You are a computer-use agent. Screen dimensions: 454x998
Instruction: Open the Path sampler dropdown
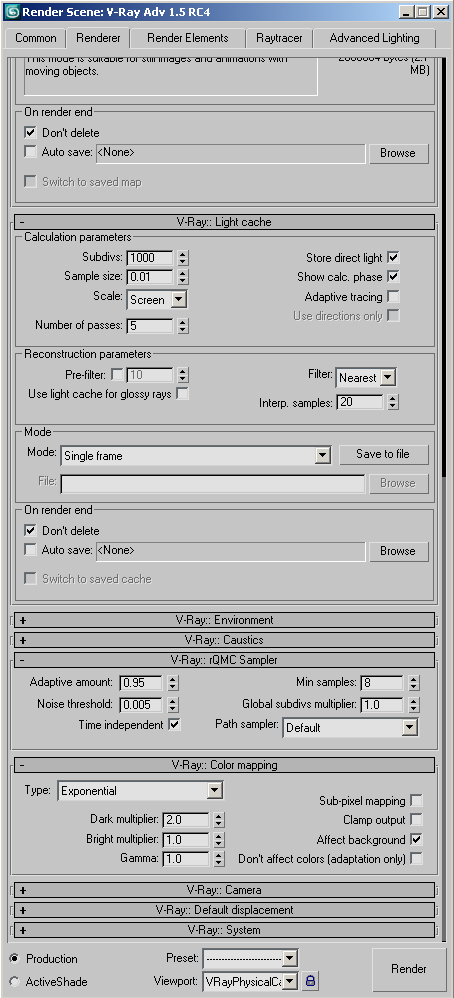[350, 727]
